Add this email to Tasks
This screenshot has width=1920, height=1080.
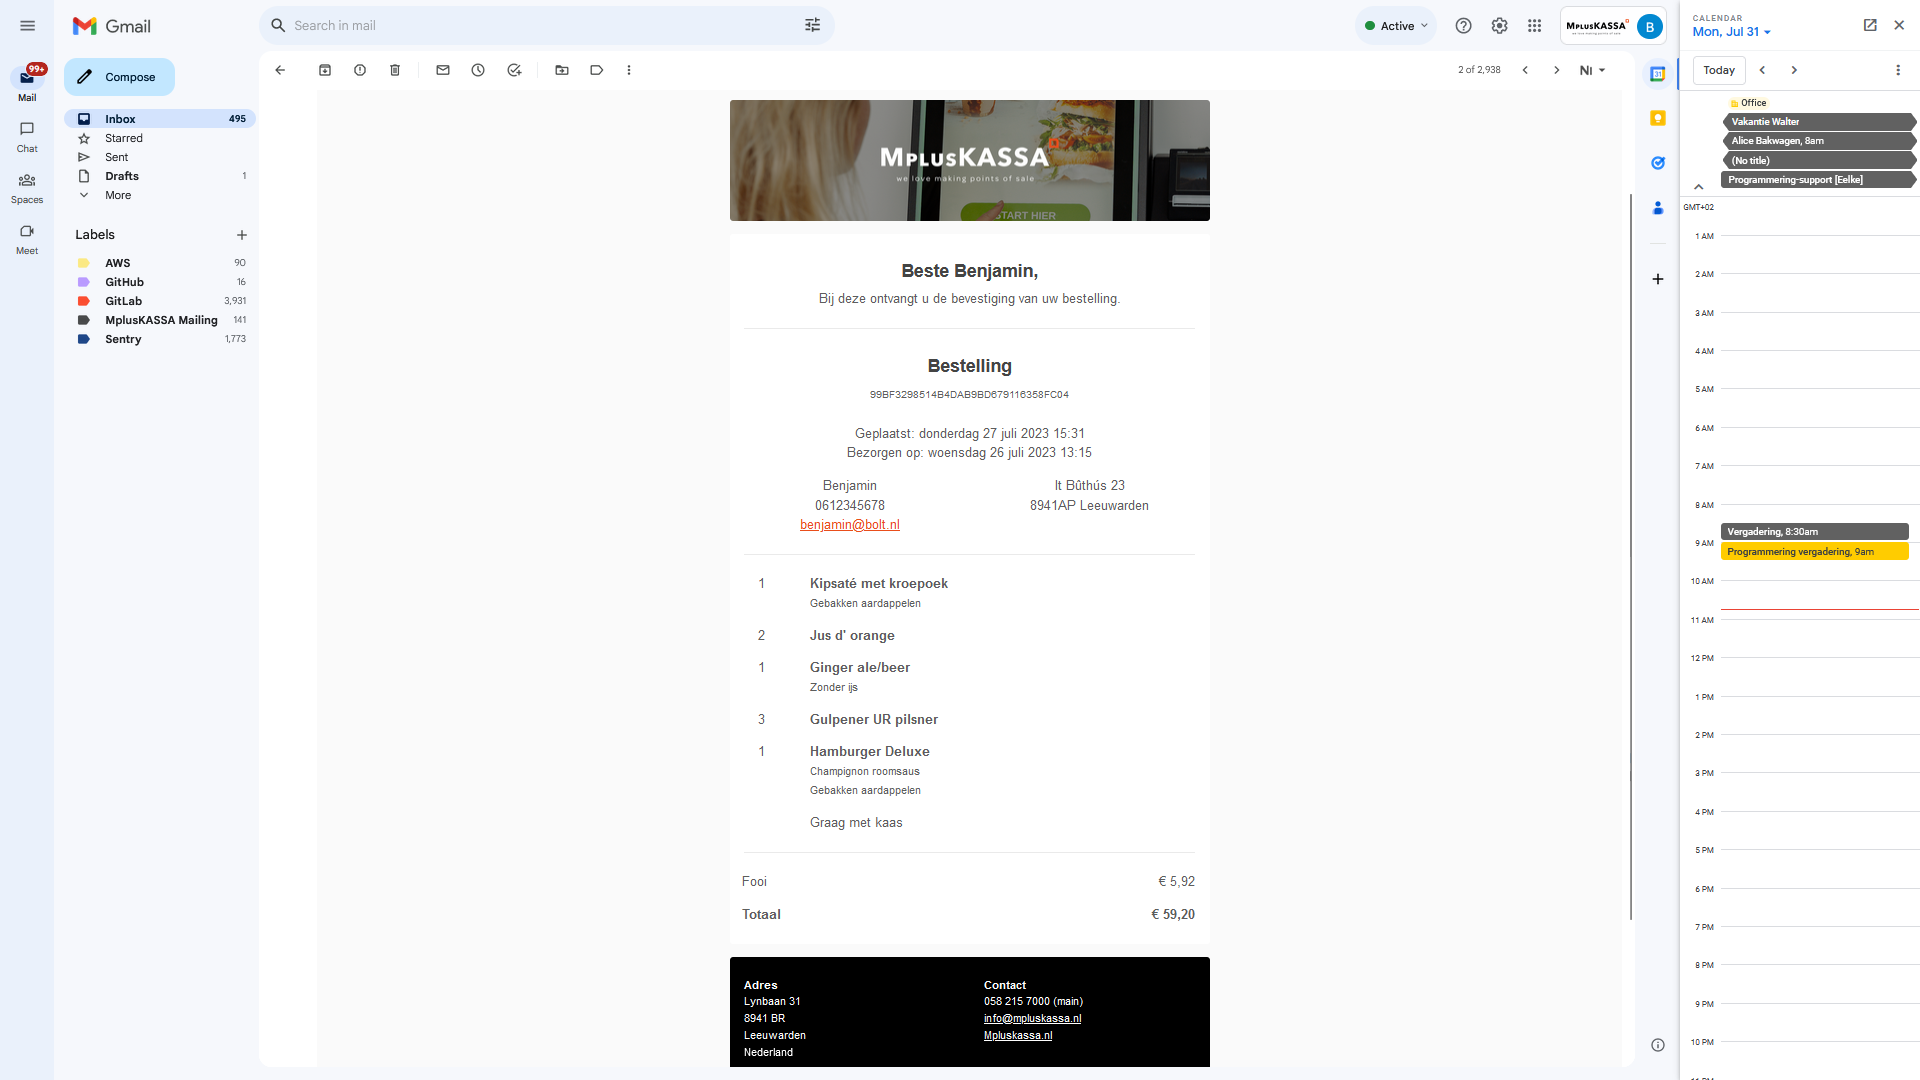point(514,70)
